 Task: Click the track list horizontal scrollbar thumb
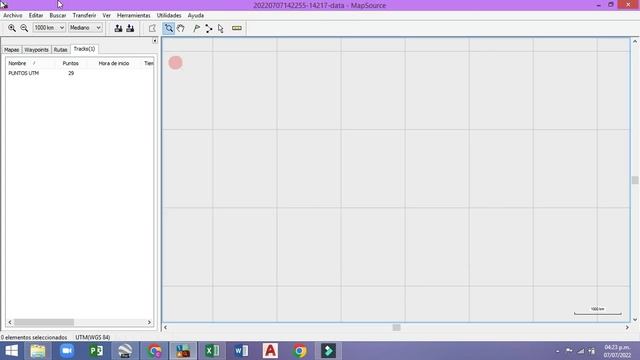point(44,322)
